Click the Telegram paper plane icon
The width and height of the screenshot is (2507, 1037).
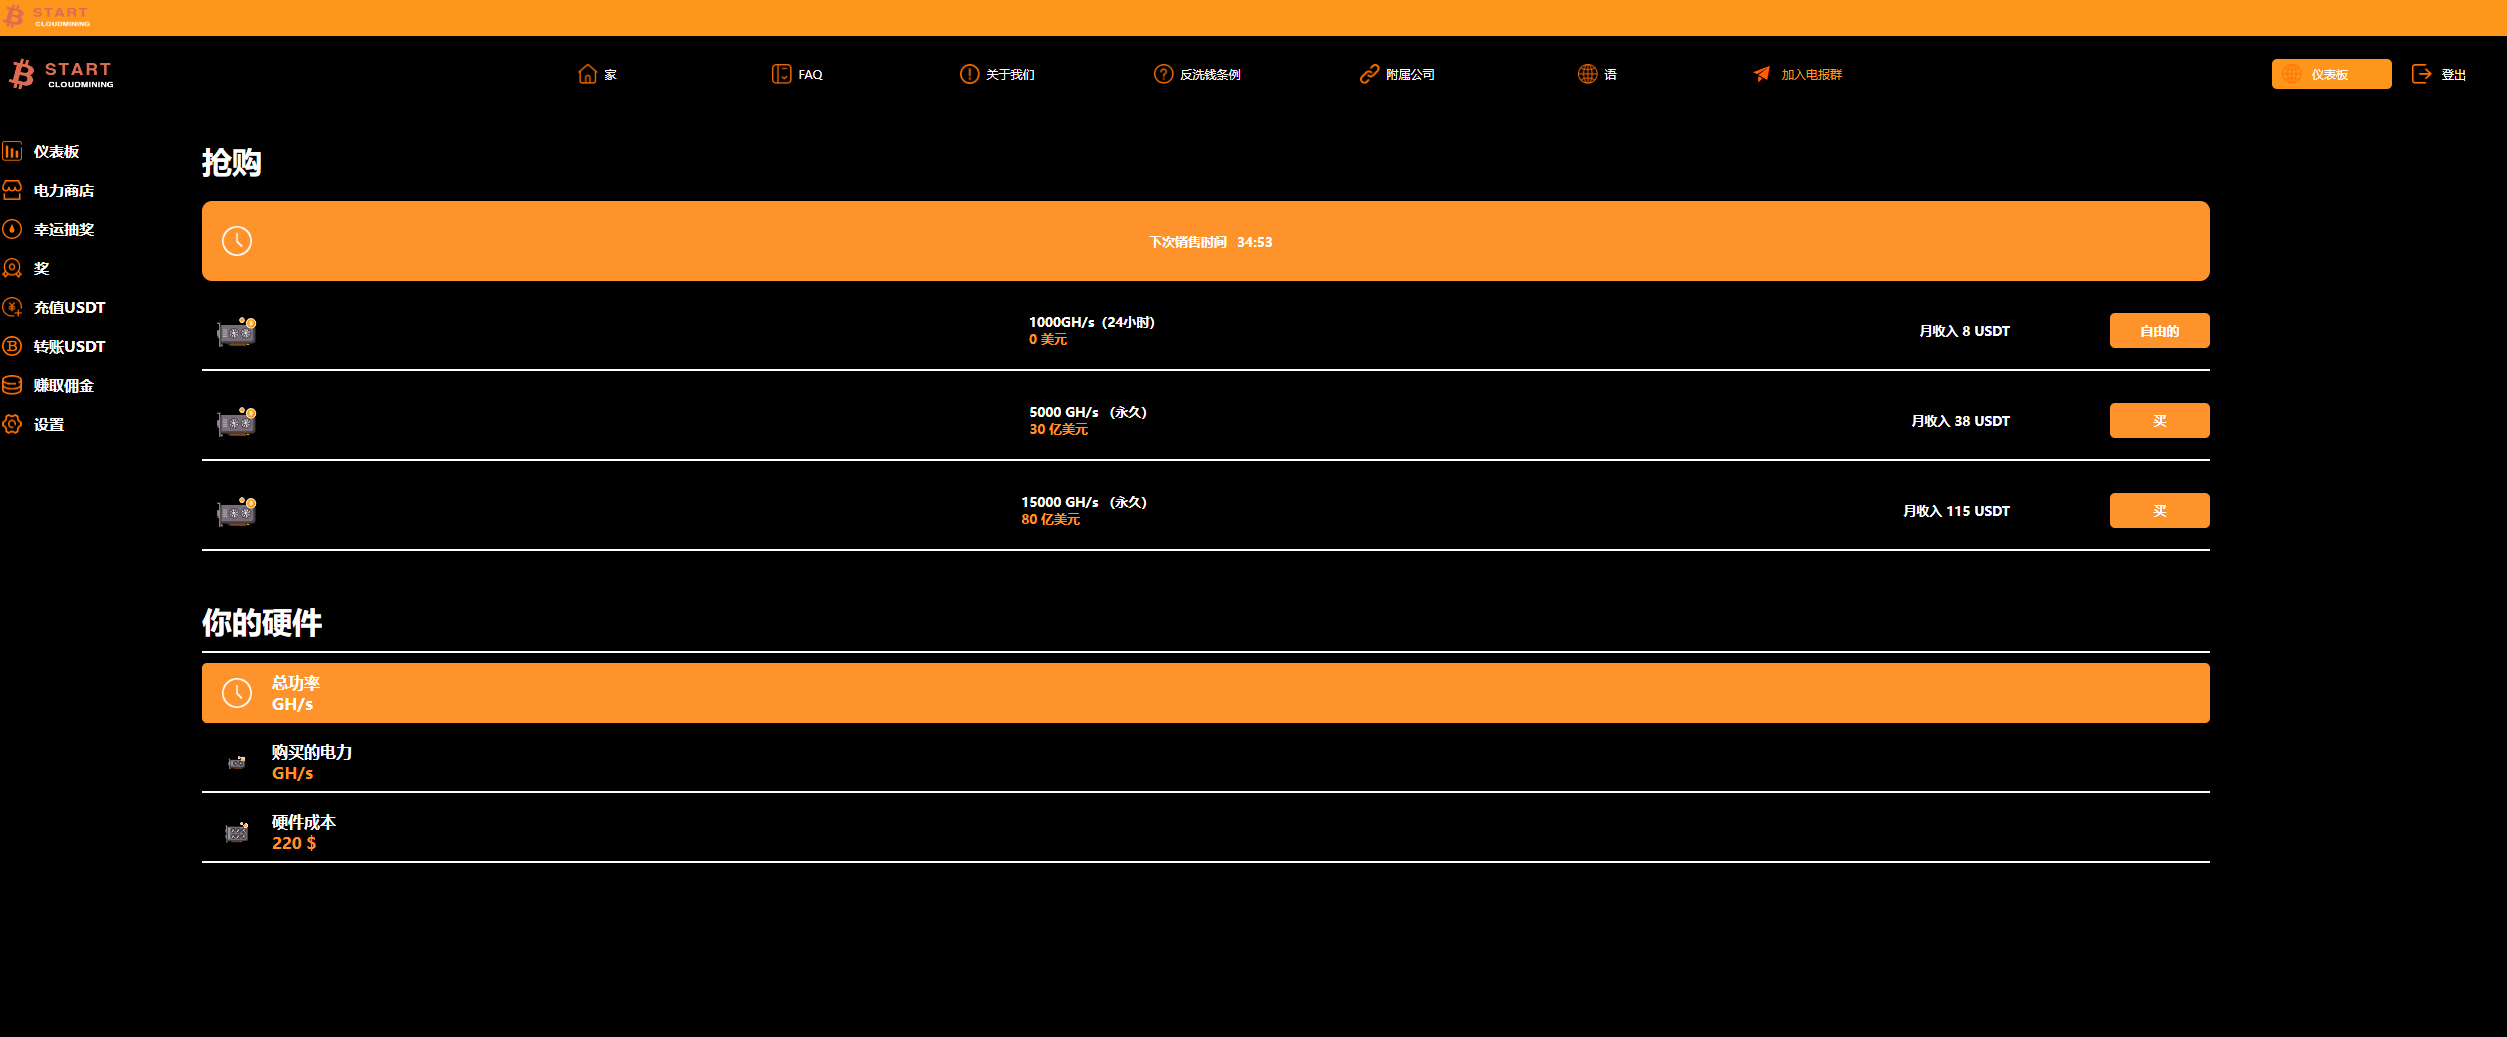(1761, 74)
